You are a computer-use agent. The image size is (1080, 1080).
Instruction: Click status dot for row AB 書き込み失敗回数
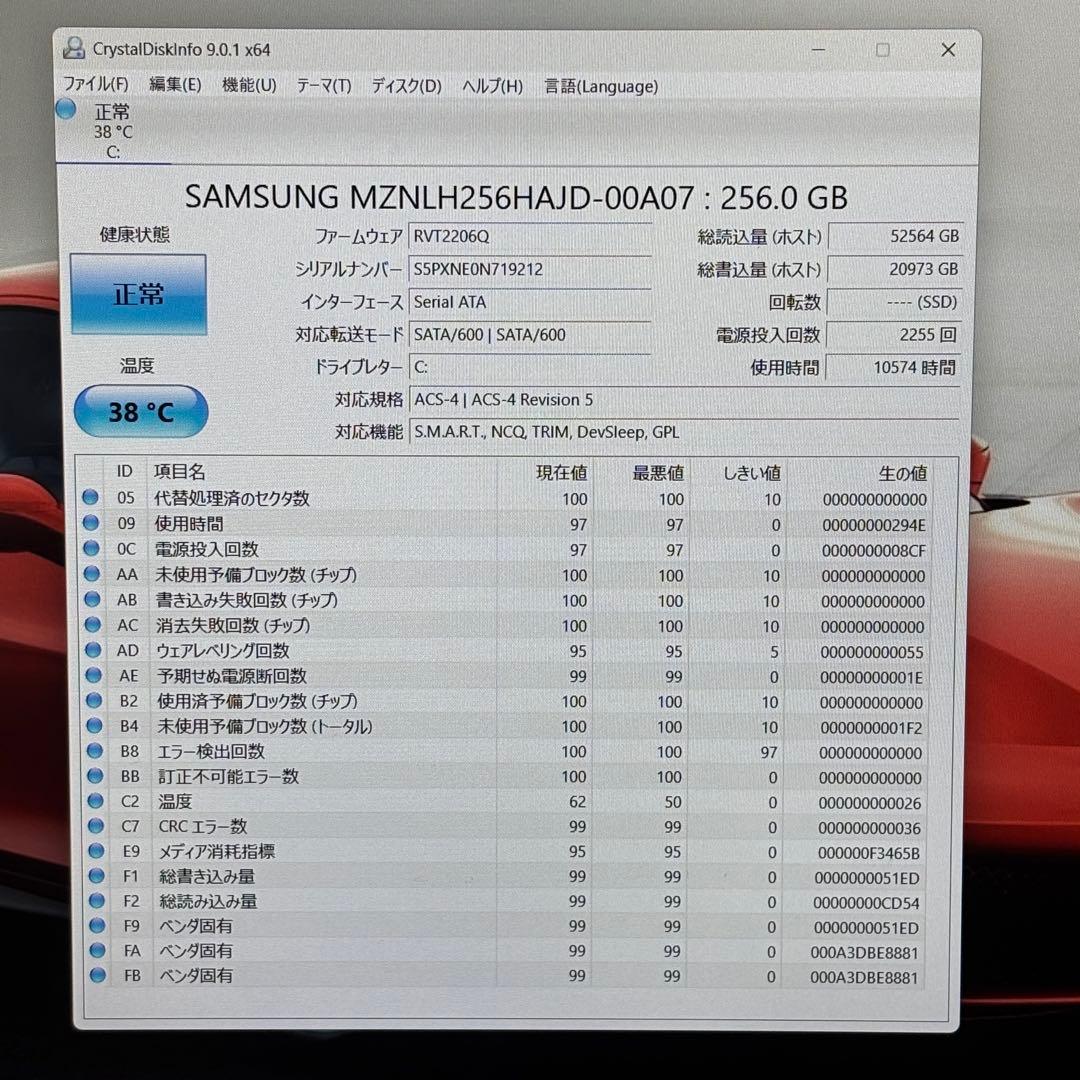pos(92,599)
